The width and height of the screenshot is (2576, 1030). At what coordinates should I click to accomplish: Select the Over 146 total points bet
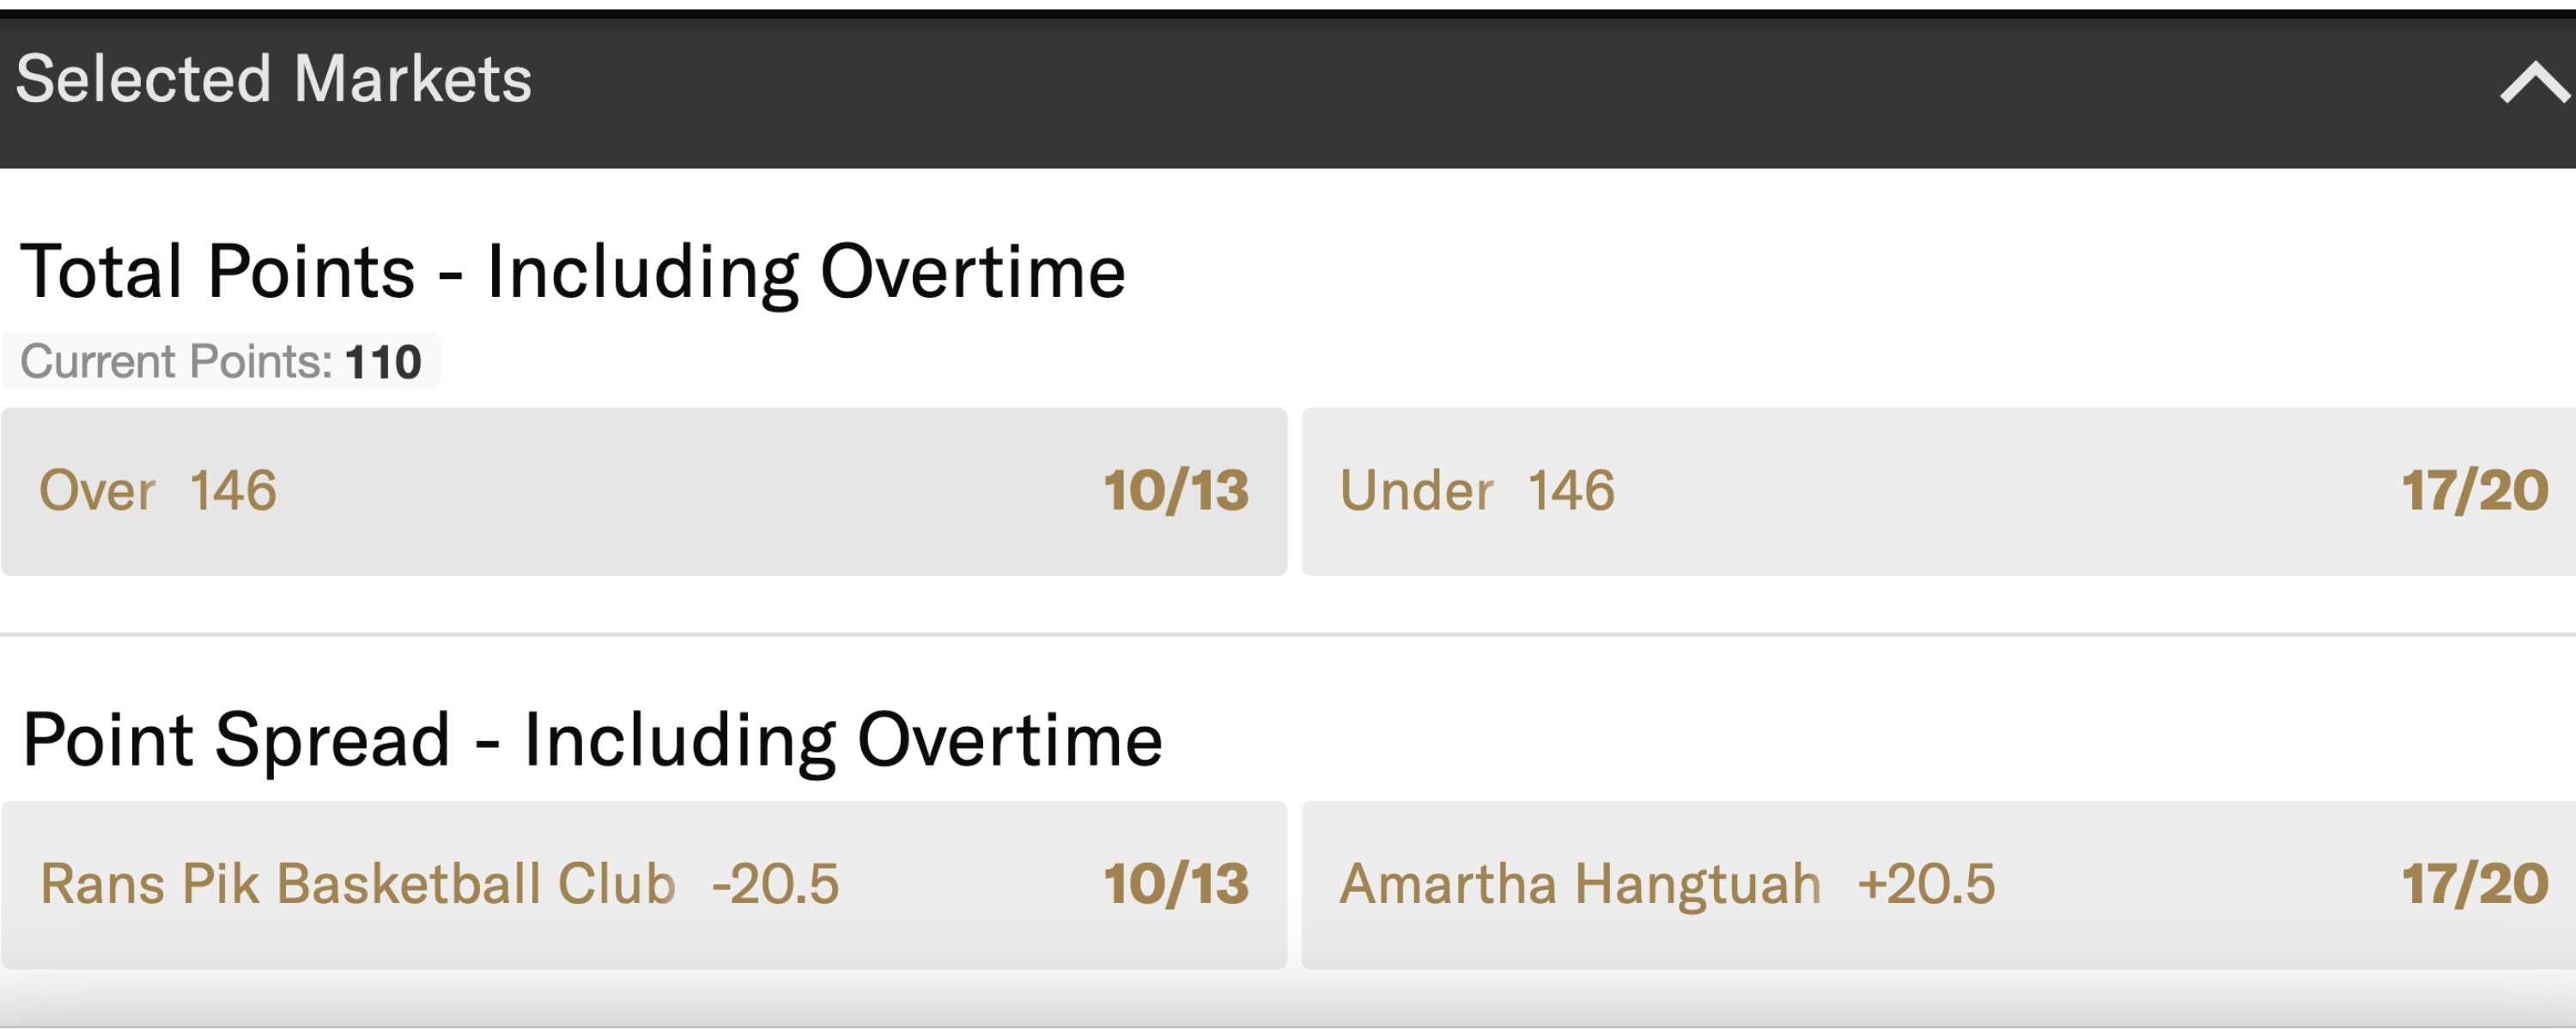point(644,491)
